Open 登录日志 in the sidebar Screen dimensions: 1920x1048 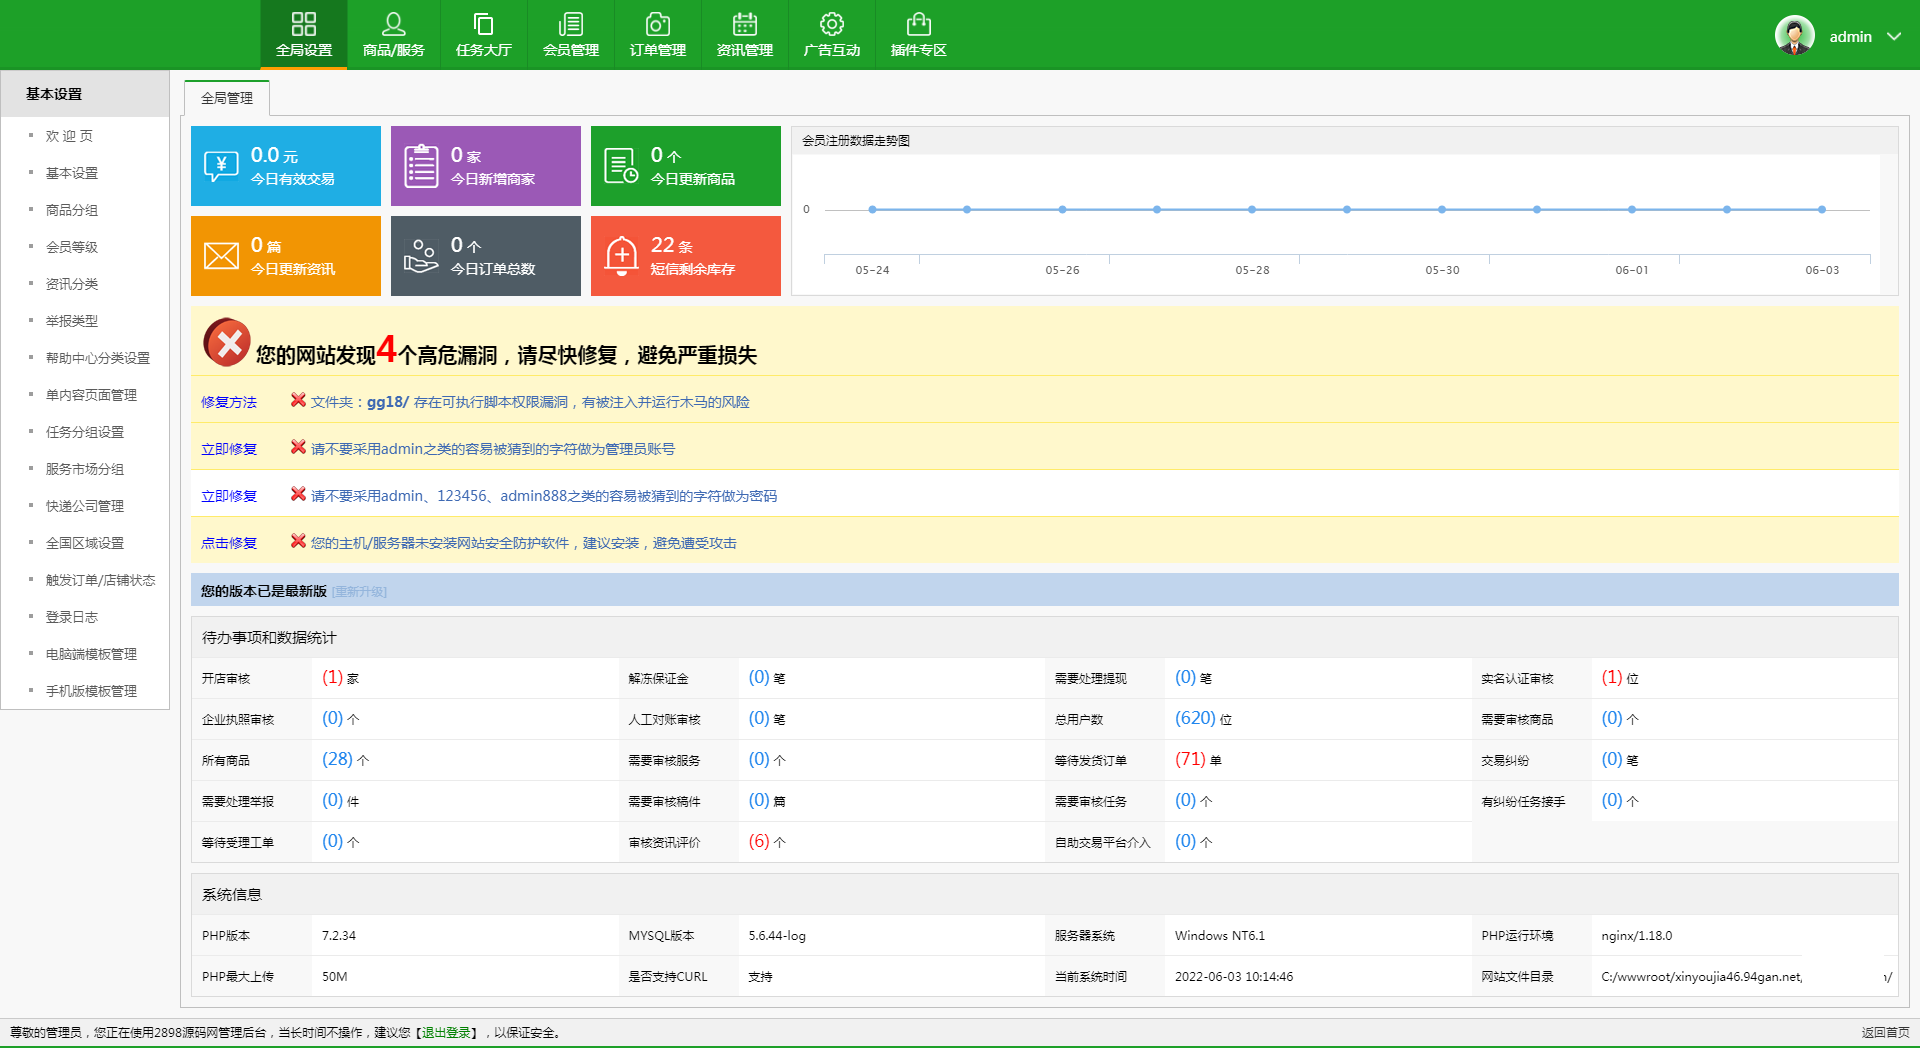click(x=72, y=617)
